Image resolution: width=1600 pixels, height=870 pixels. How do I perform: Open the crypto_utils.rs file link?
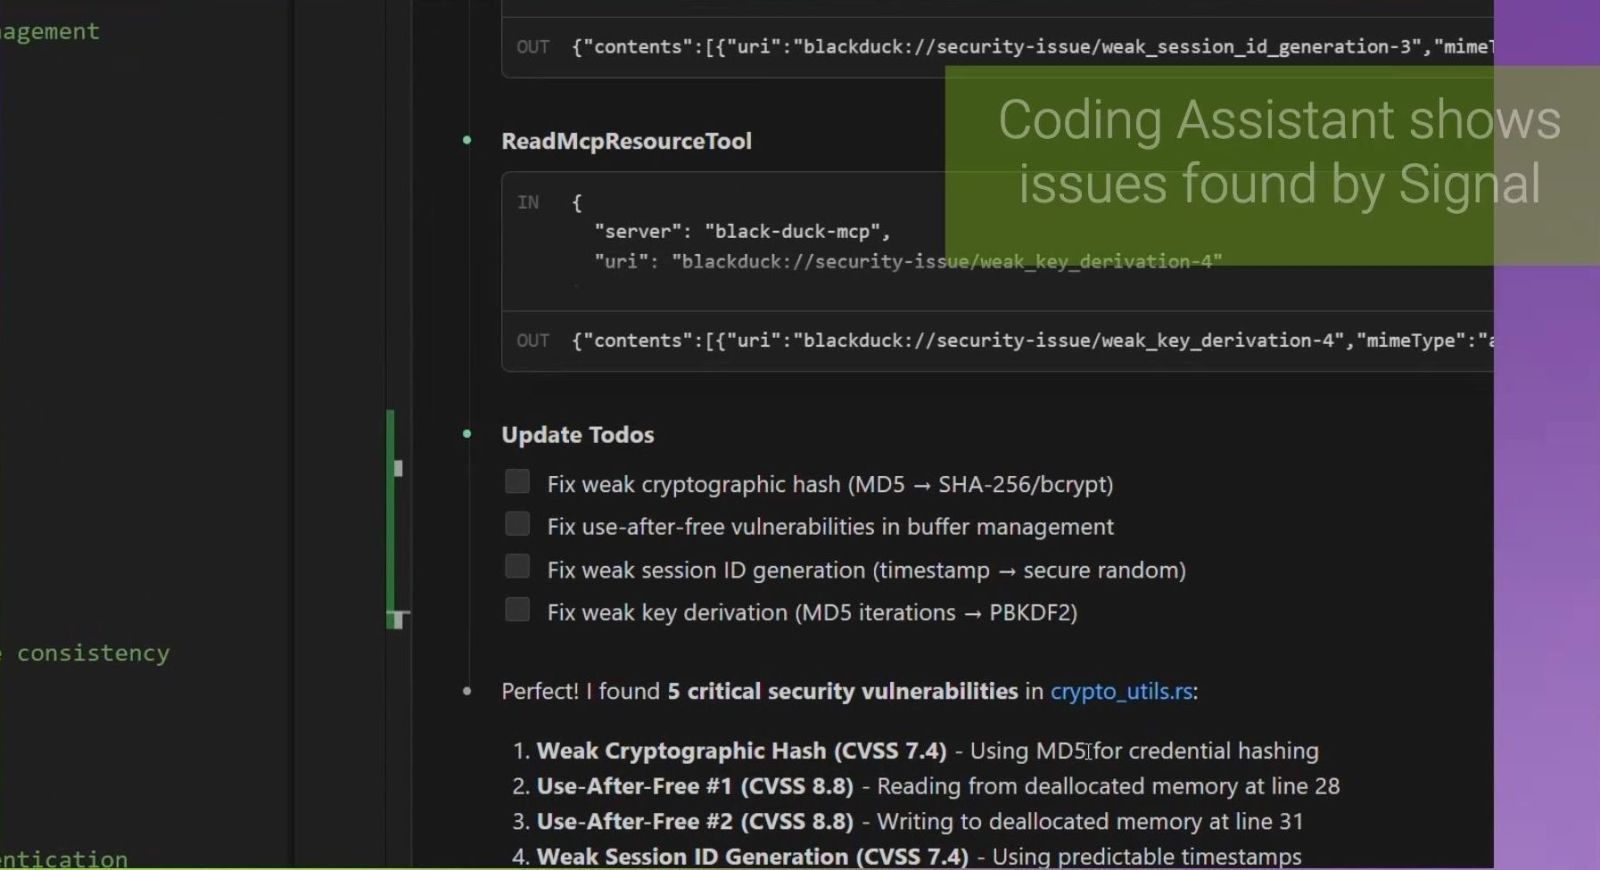1121,691
